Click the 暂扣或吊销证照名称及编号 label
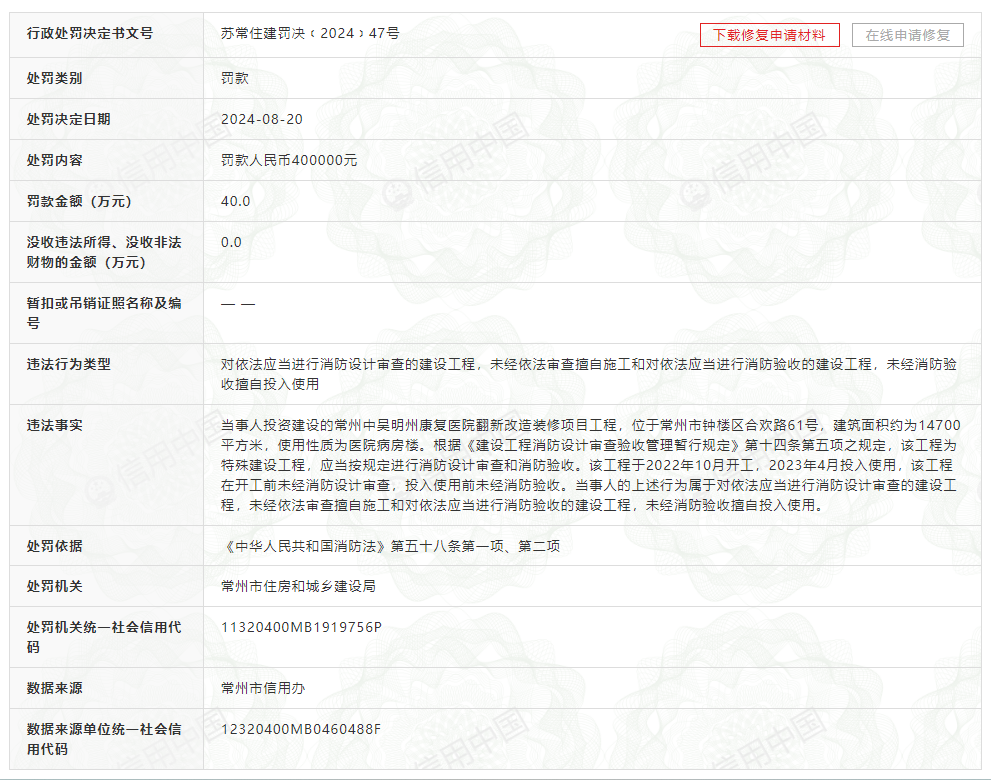Screen dimensions: 991x780 point(104,313)
